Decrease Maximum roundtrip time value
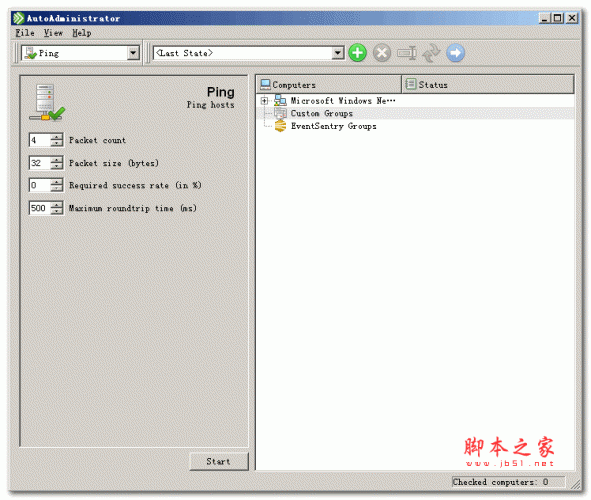Image resolution: width=591 pixels, height=500 pixels. pyautogui.click(x=57, y=211)
